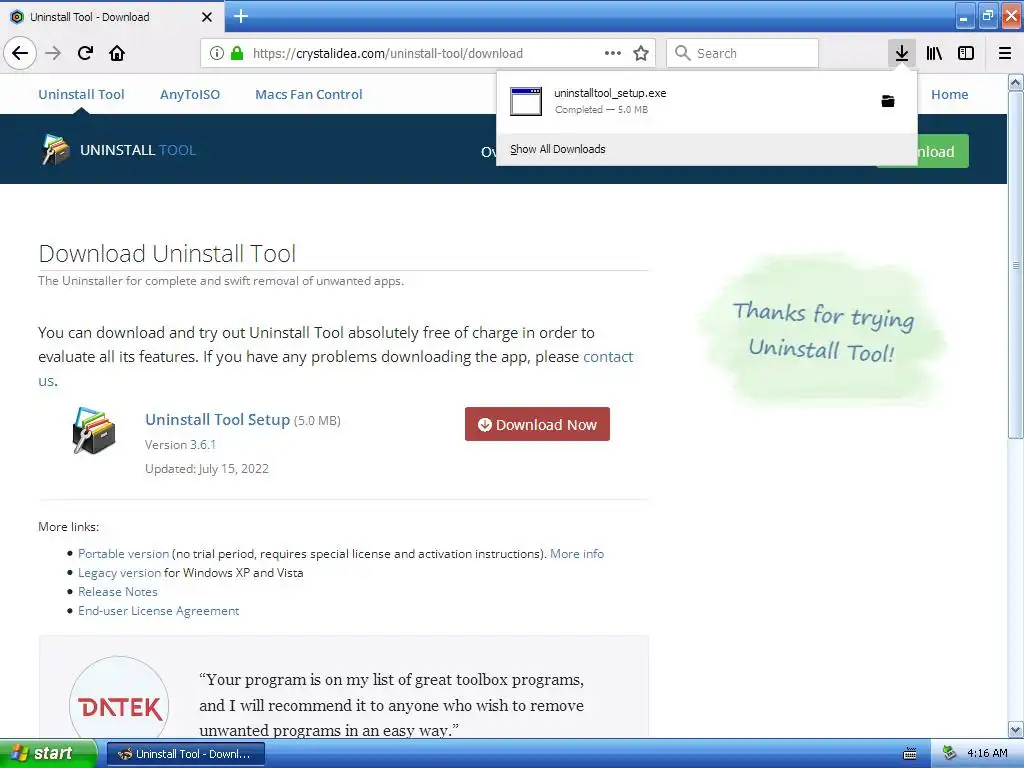
Task: Click the DATEK logo circle
Action: (119, 703)
